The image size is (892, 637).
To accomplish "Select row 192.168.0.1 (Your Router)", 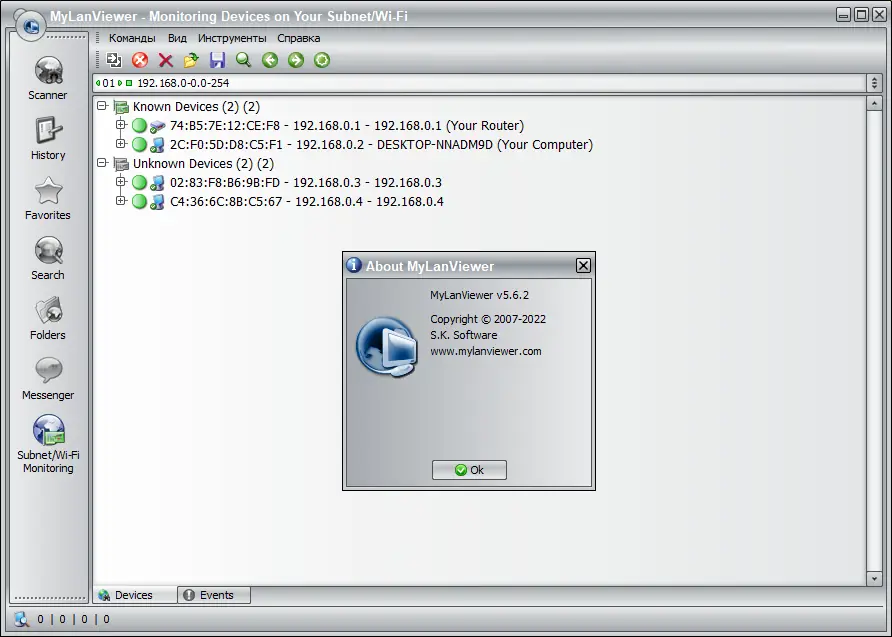I will 347,126.
